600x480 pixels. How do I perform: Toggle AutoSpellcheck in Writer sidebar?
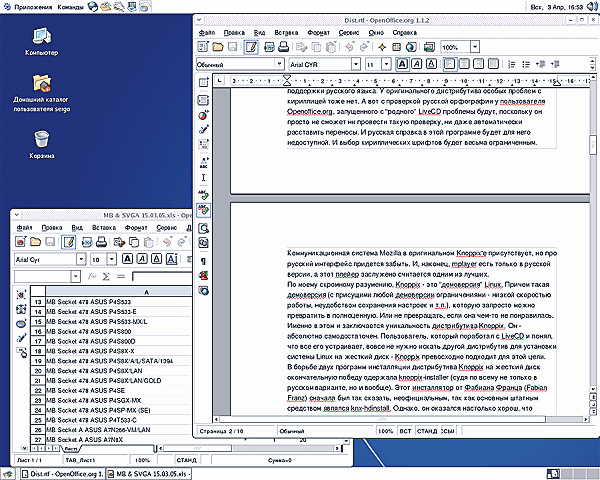tap(203, 210)
